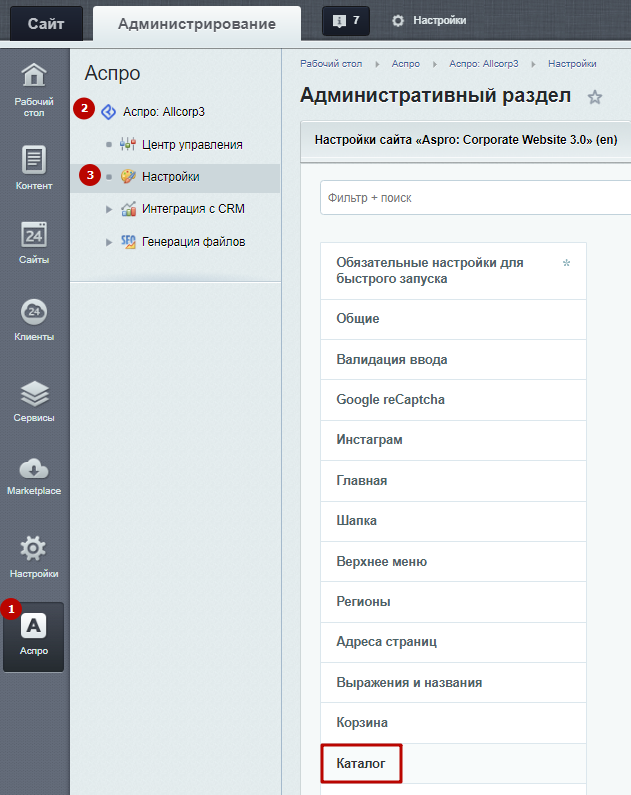Select Интеграция с CRM tree item
This screenshot has height=795, width=631.
click(193, 209)
